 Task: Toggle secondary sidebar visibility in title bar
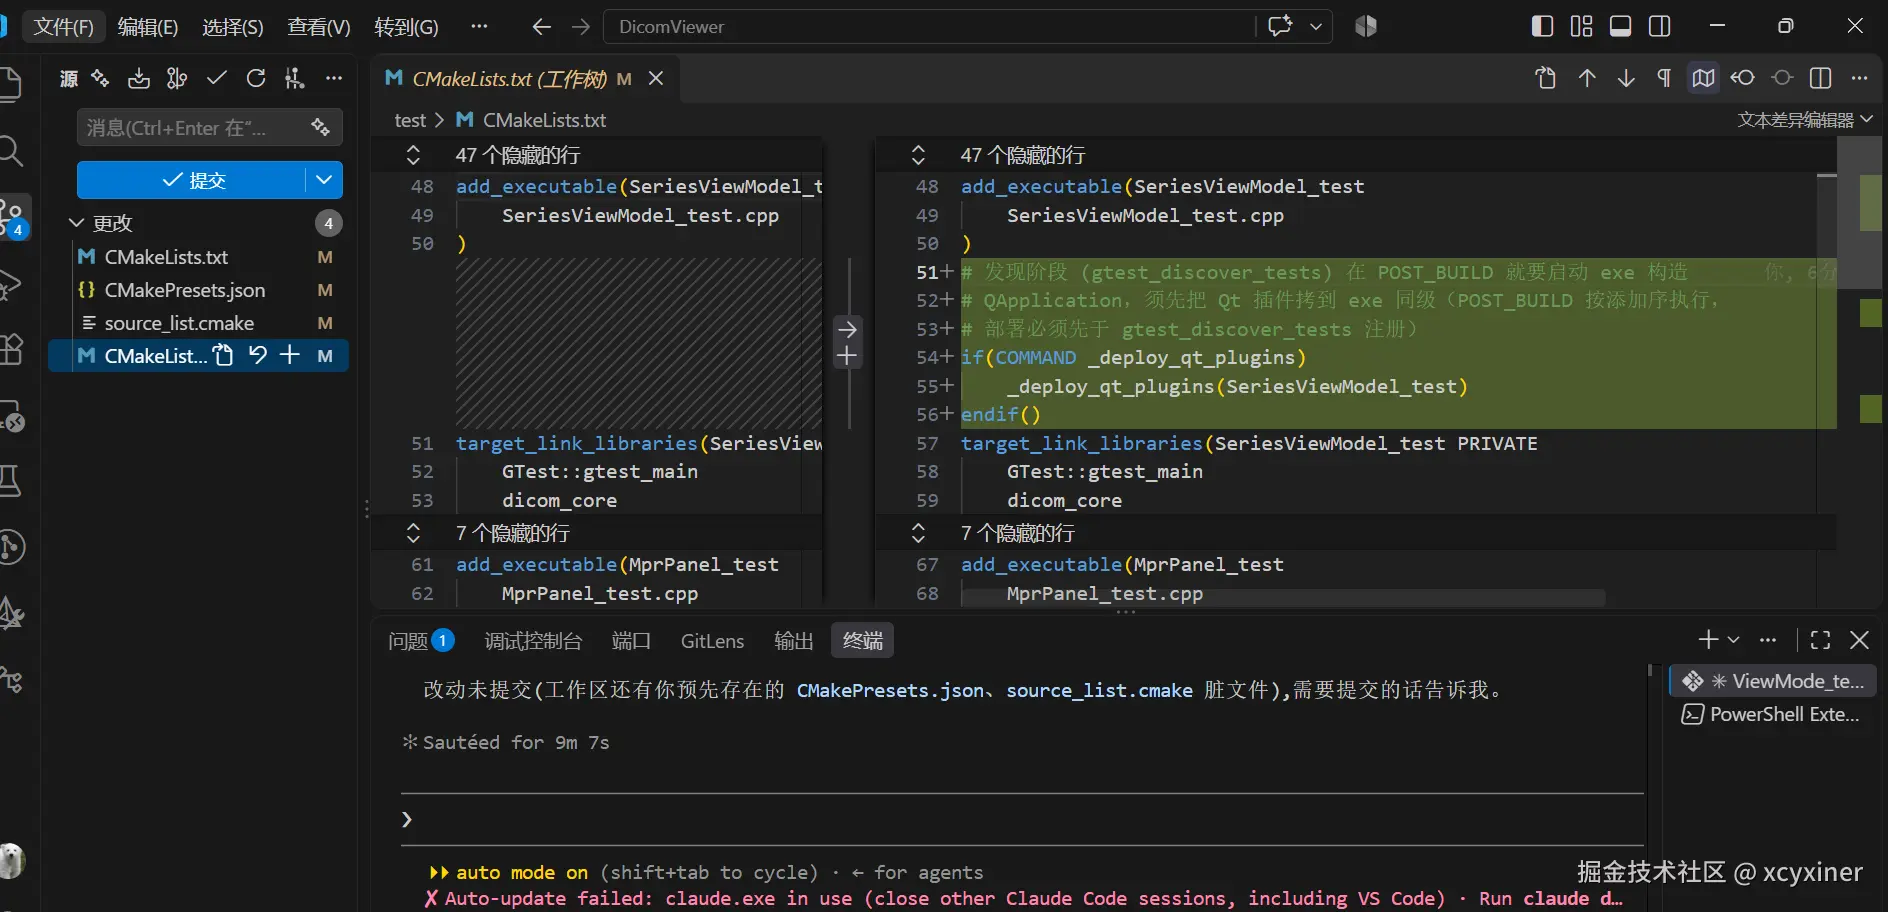1660,26
